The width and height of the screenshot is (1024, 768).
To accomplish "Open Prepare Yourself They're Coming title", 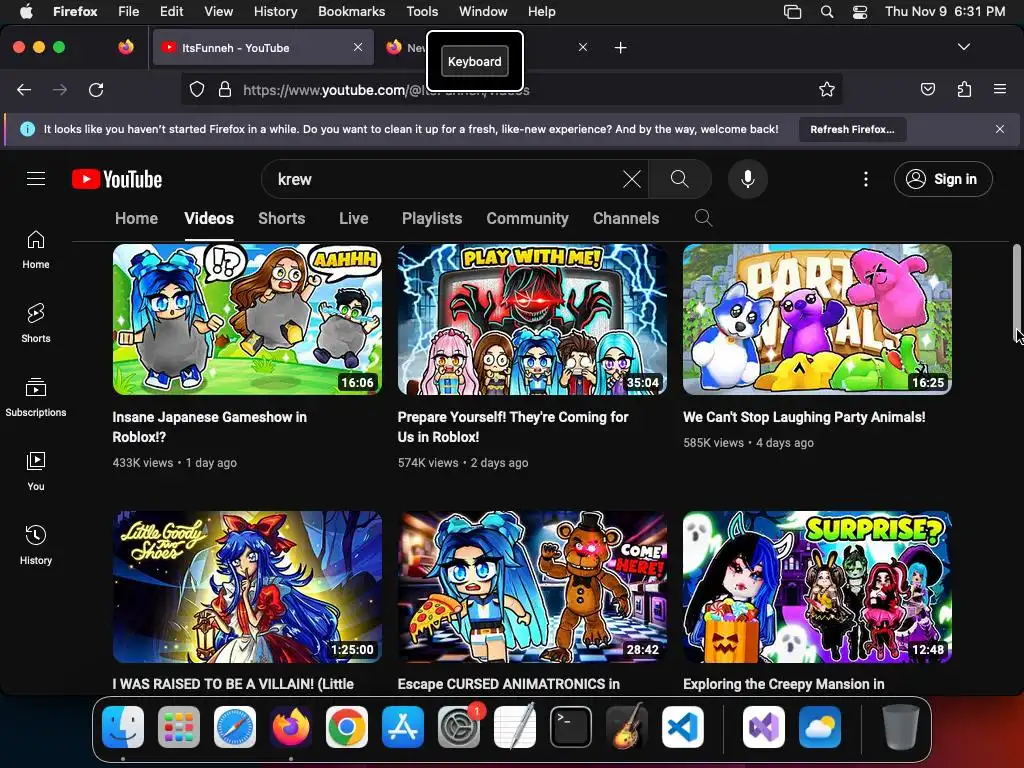I will click(x=513, y=427).
